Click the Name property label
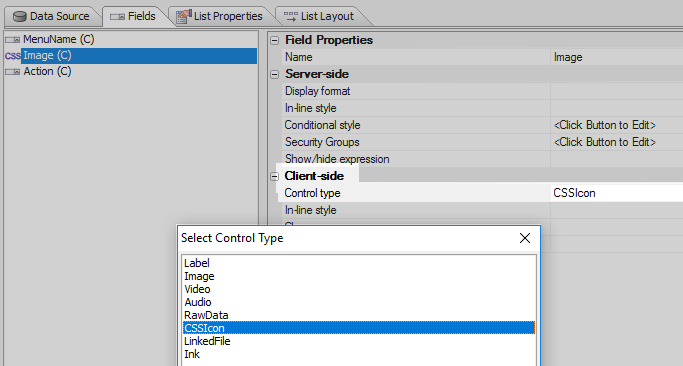 (x=298, y=57)
